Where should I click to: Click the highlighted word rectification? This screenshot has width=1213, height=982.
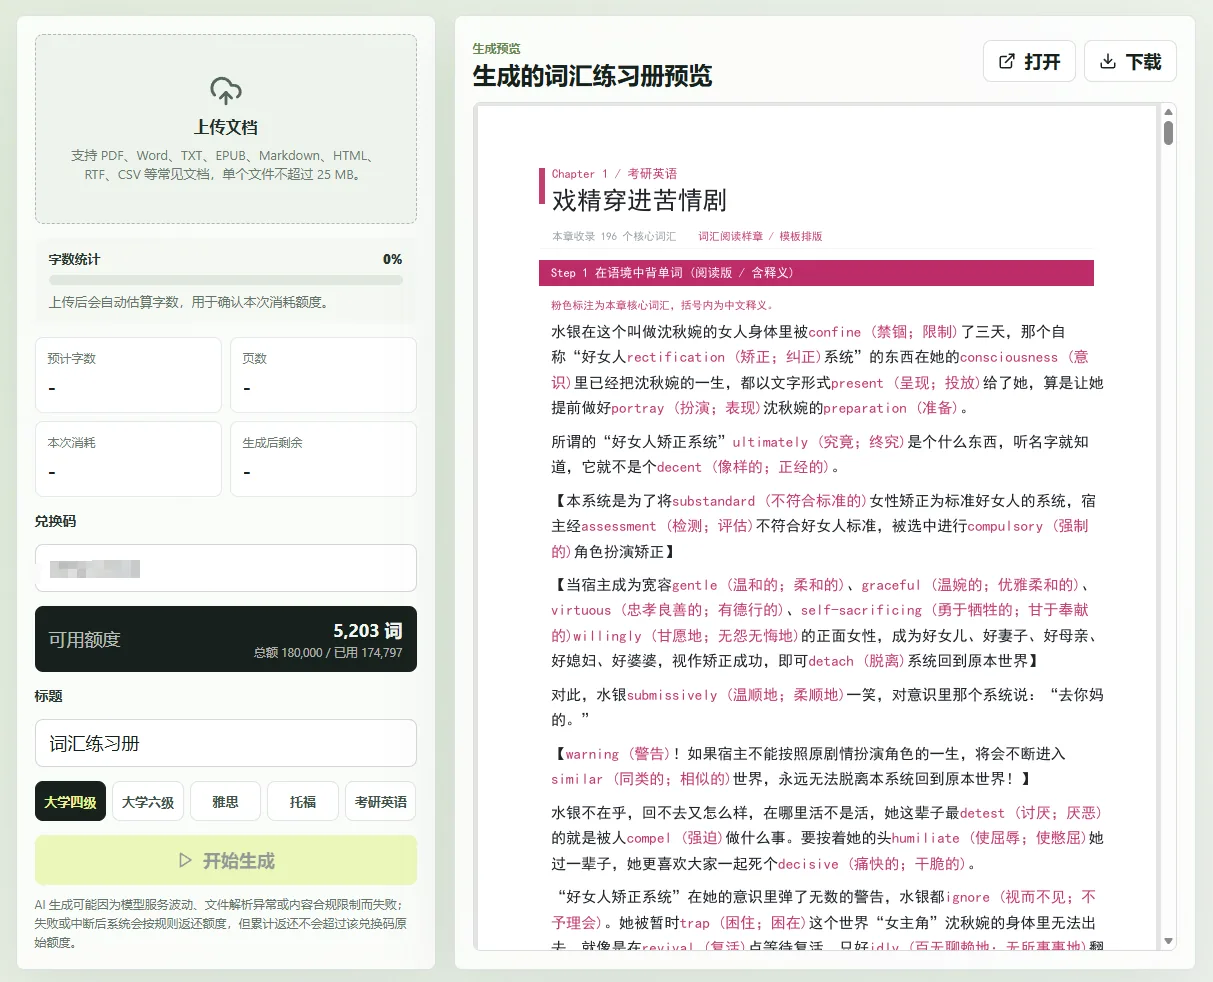click(676, 357)
